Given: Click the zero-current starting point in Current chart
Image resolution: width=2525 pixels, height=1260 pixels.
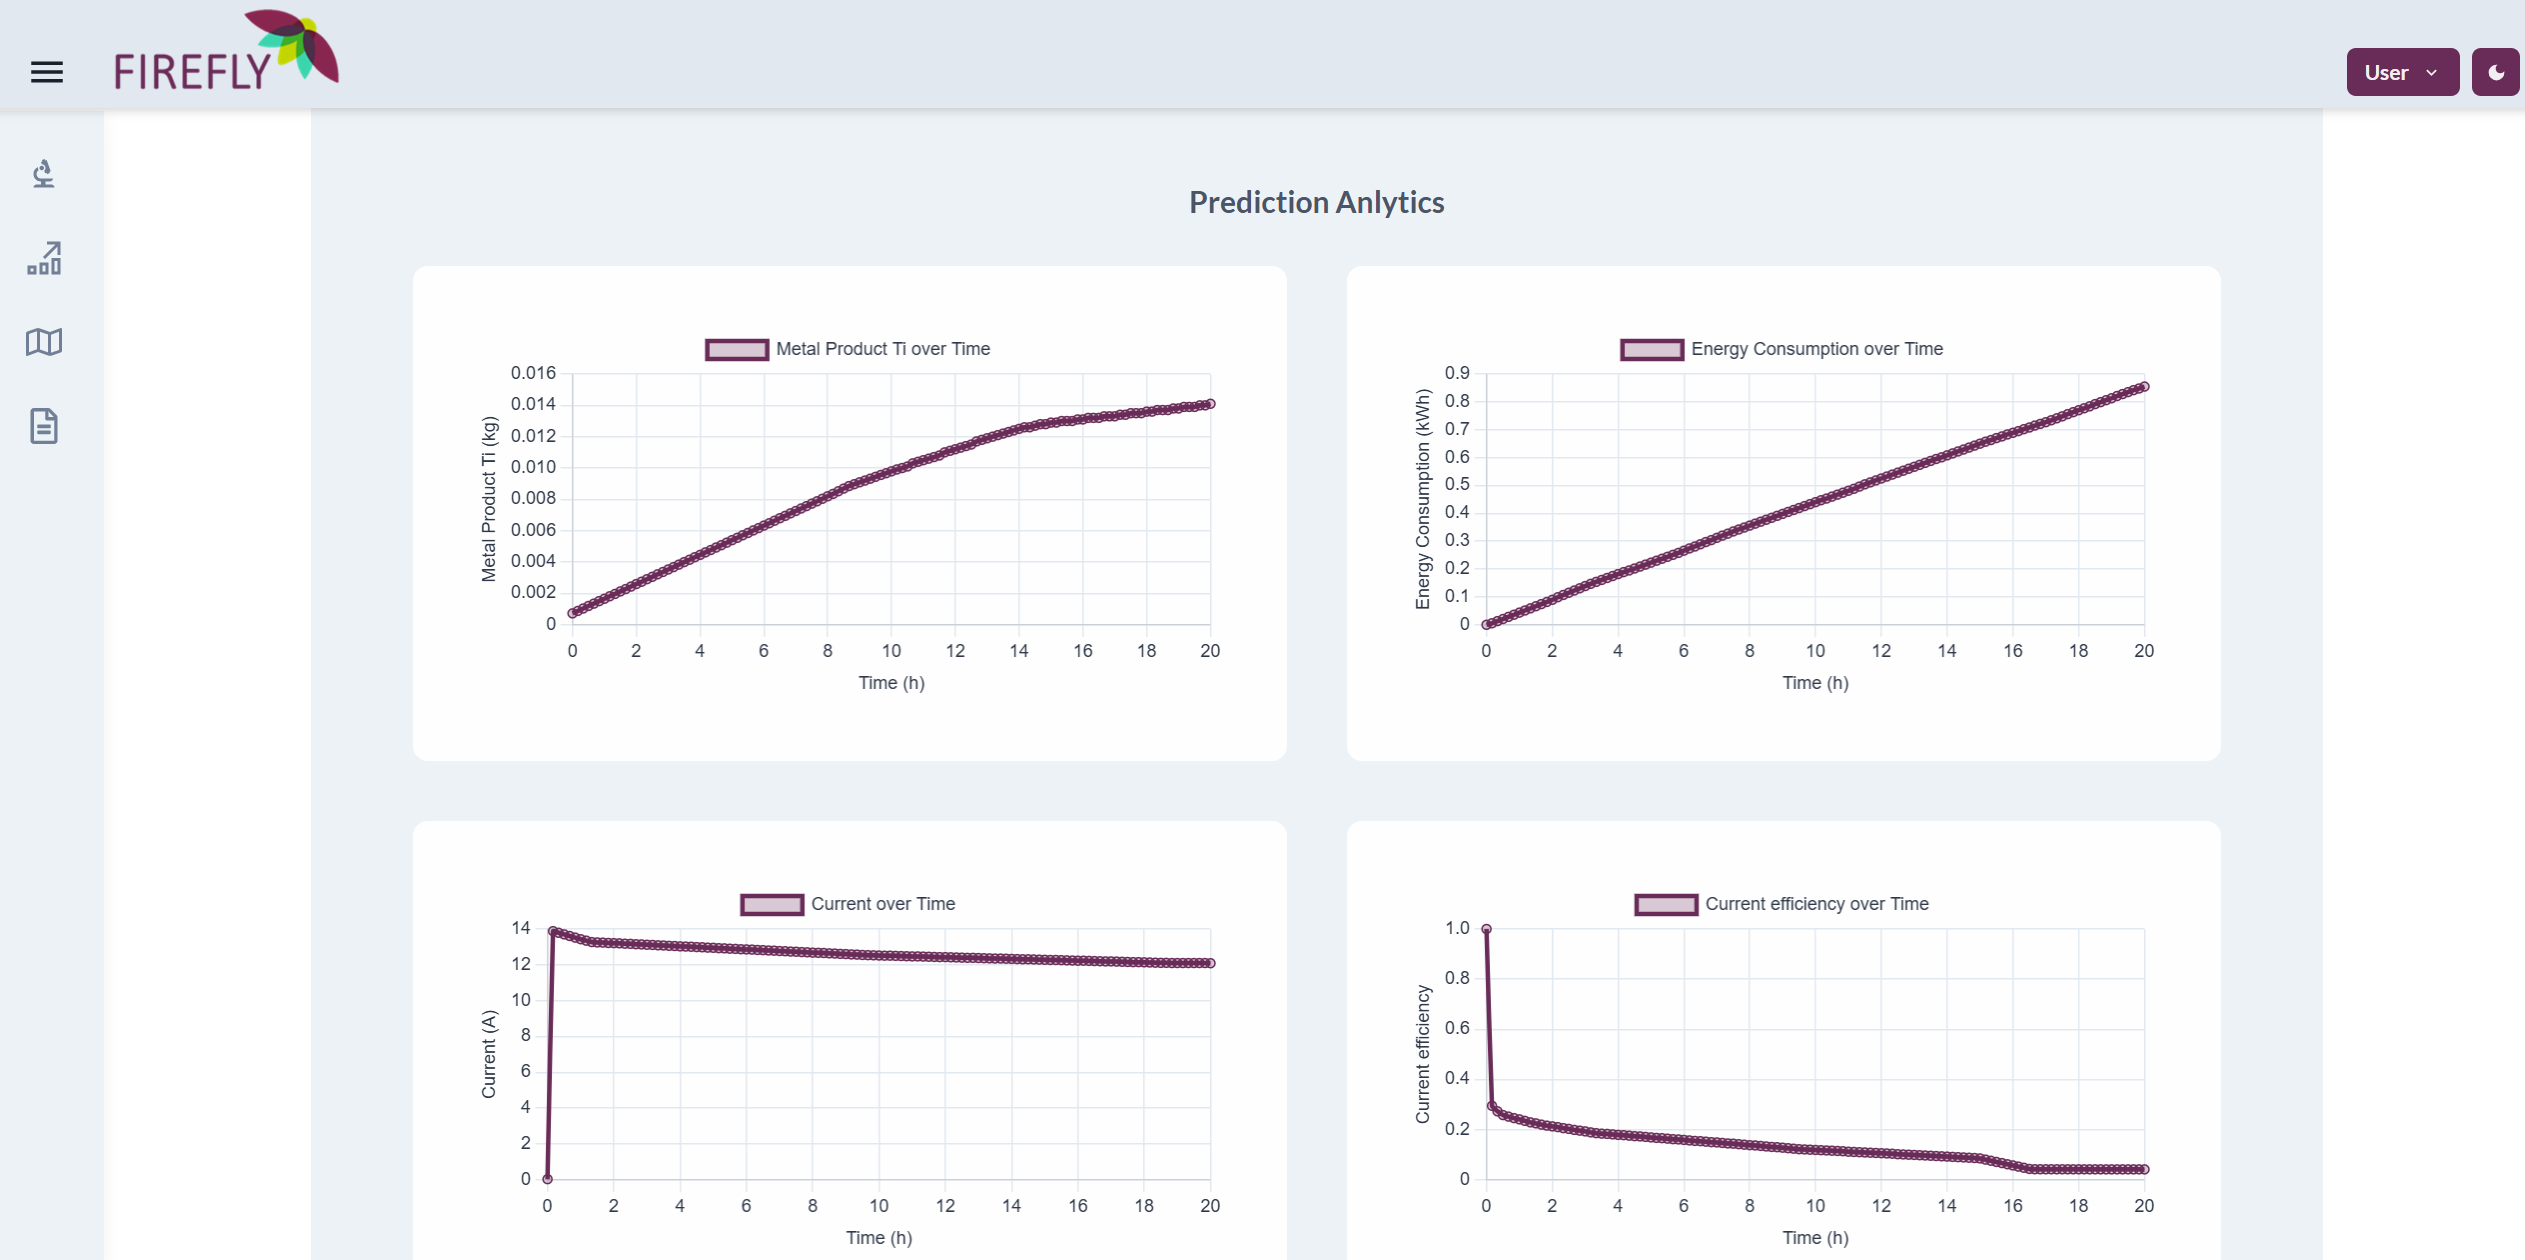Looking at the screenshot, I should click(547, 1179).
